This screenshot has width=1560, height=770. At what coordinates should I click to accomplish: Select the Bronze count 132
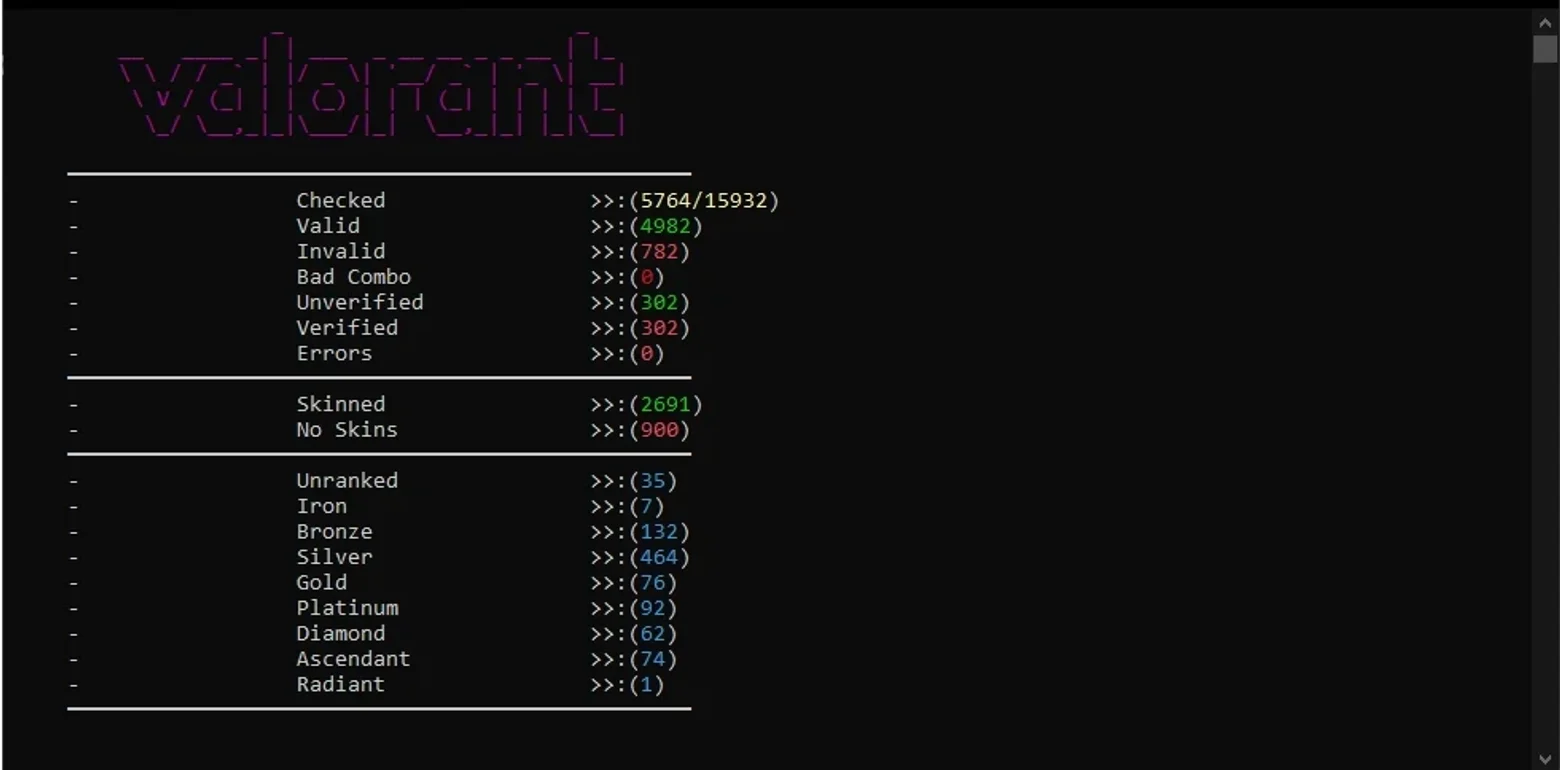click(659, 532)
